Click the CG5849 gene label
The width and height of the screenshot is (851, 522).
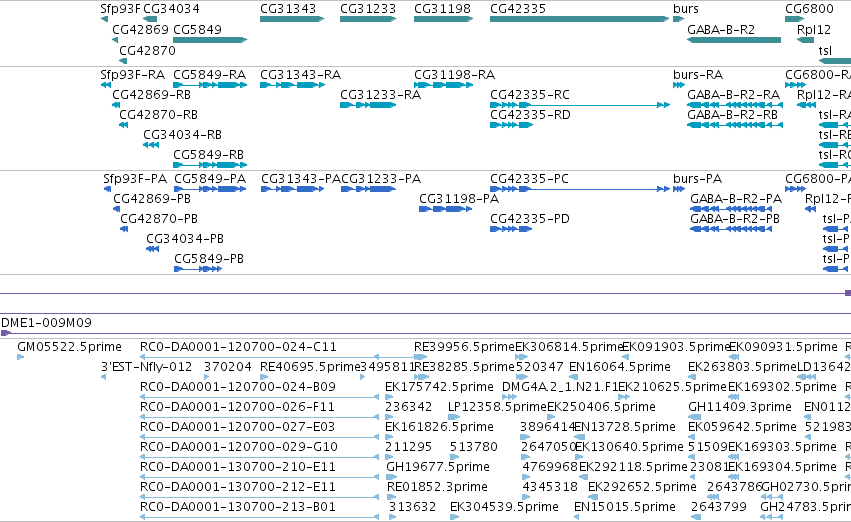198,29
